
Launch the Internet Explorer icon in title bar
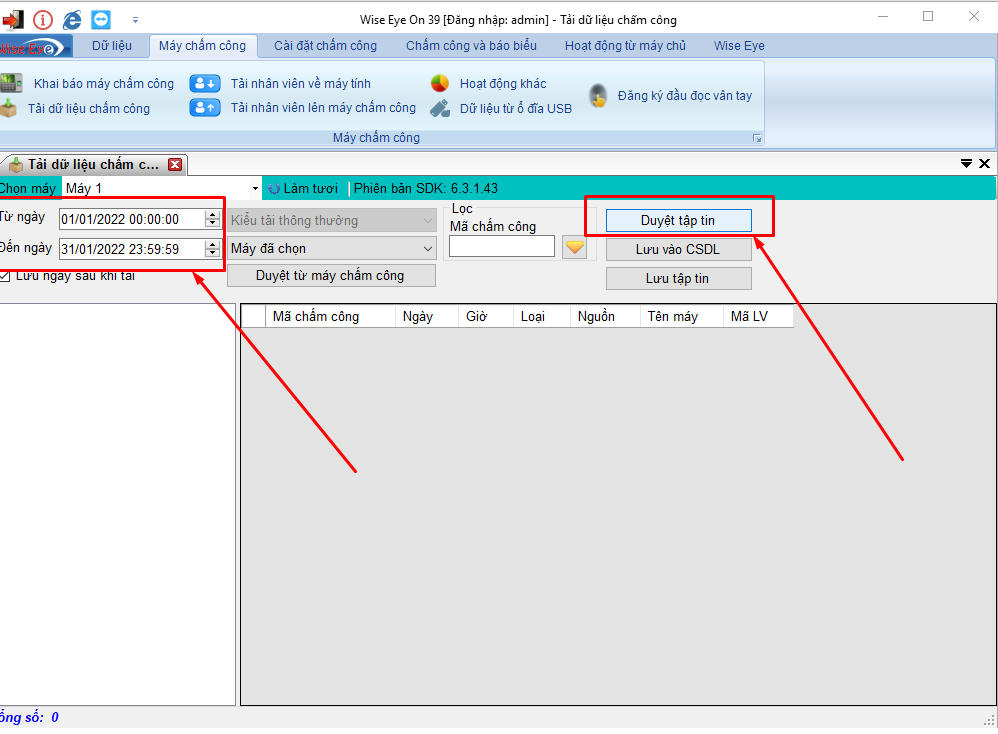coord(72,20)
